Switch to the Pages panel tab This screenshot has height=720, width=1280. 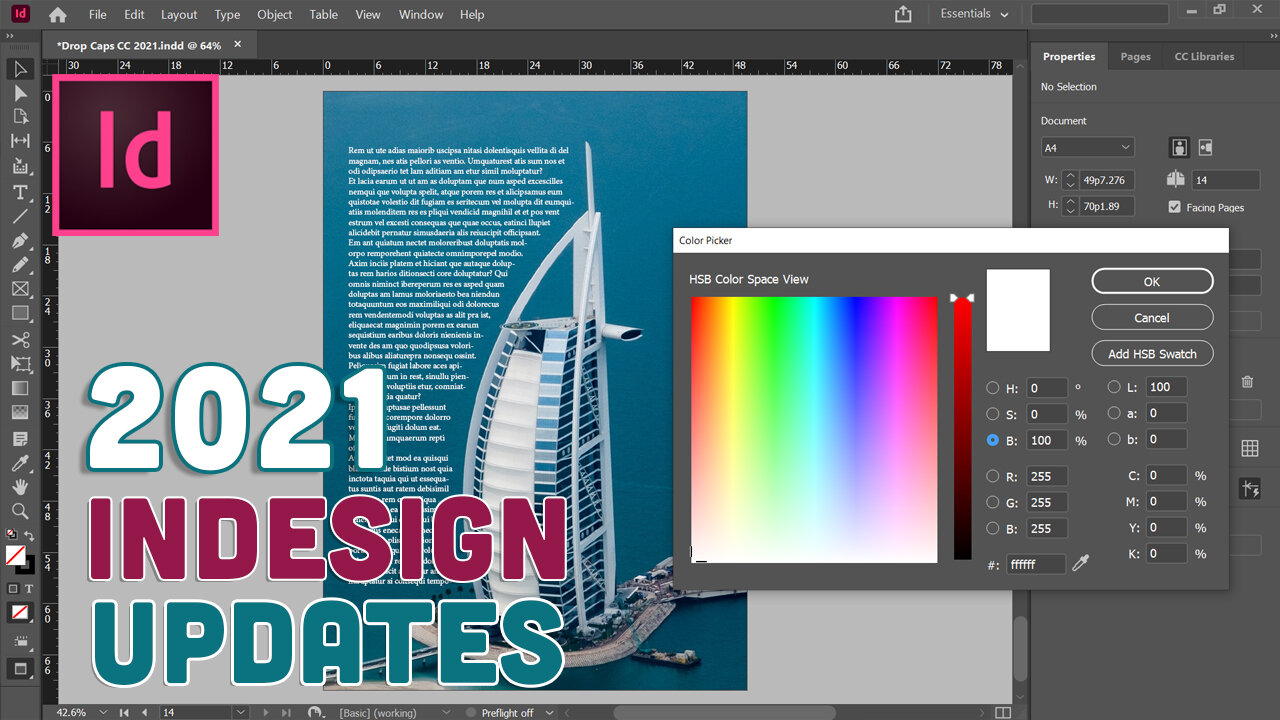(x=1135, y=57)
